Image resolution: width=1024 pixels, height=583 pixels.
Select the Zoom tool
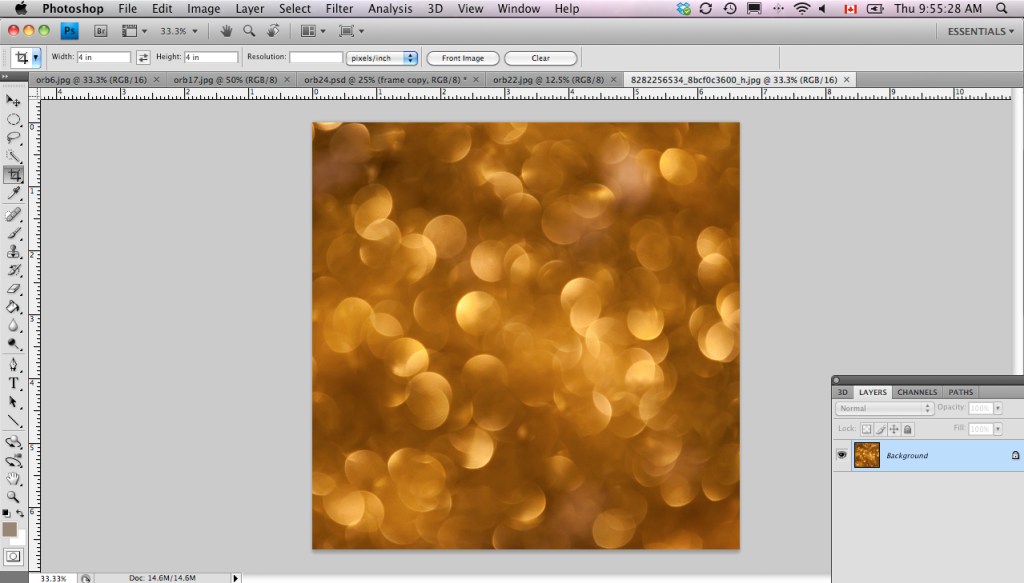[14, 496]
